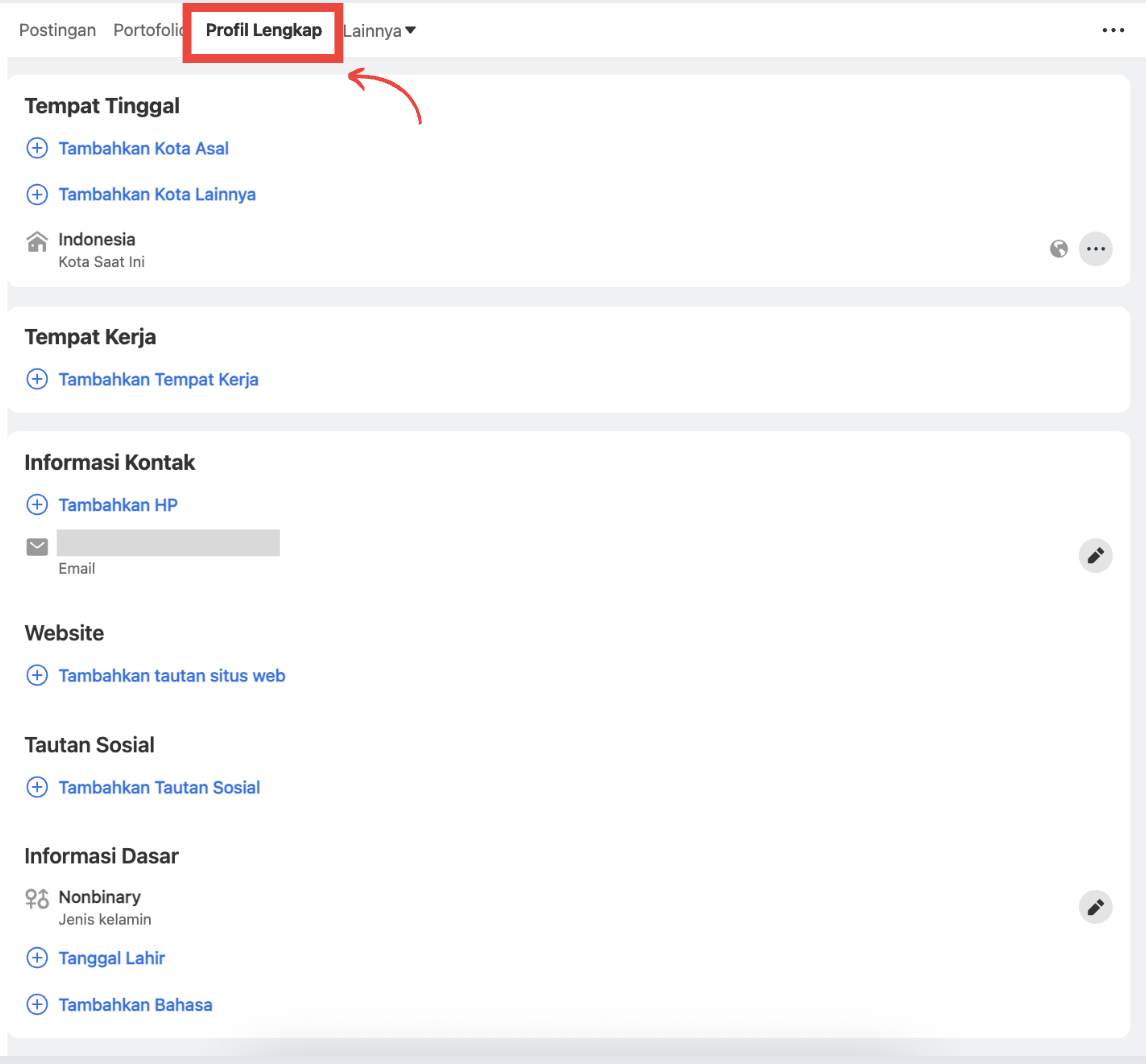
Task: Expand the Lainnya dropdown
Action: [379, 31]
